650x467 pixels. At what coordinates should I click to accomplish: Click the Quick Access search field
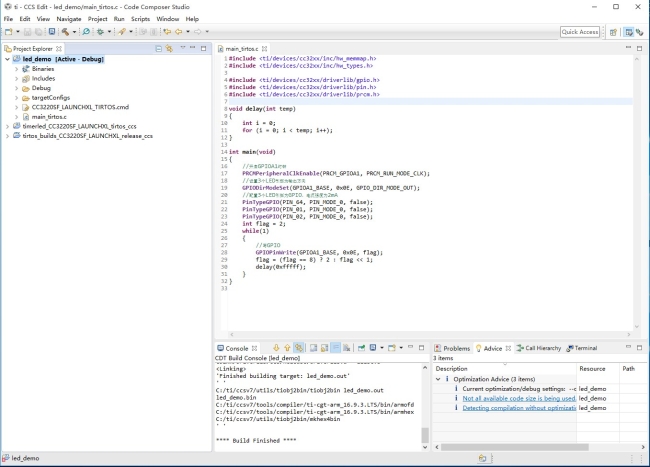[580, 32]
